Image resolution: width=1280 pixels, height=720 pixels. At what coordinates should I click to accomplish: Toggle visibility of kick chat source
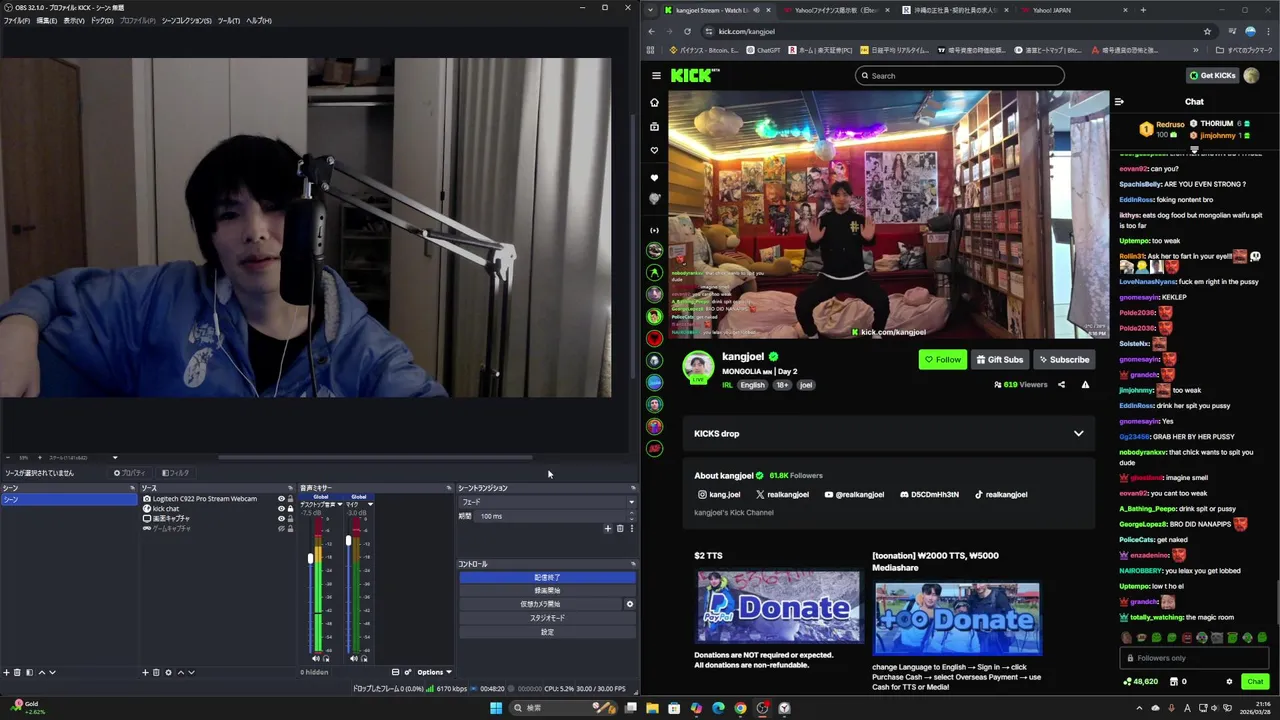281,509
